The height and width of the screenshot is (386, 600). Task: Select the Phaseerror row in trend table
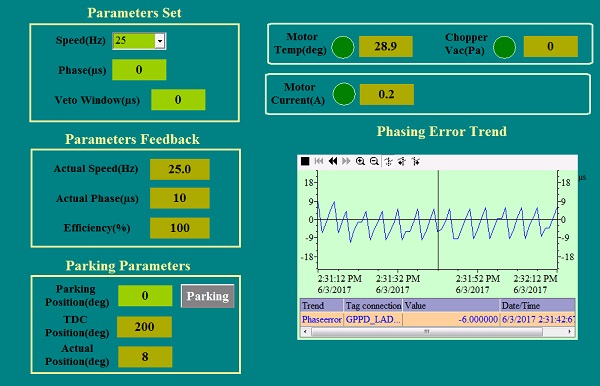tap(437, 319)
